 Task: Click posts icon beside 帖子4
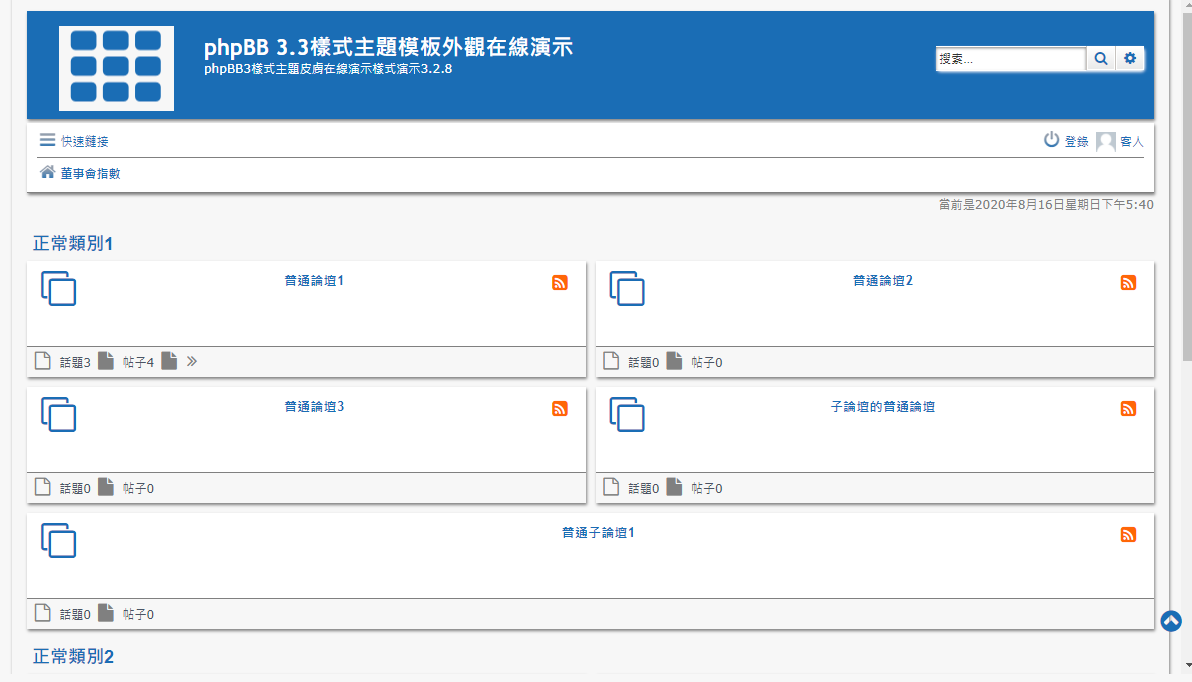(106, 360)
